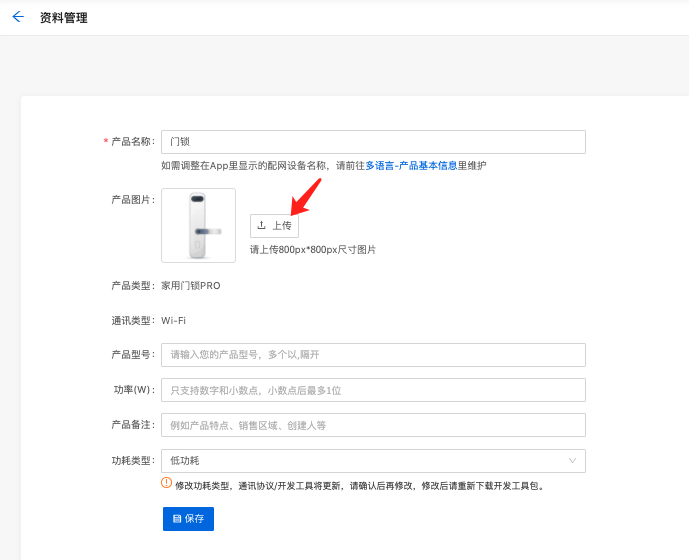Click the Wi-Fi communication type value
This screenshot has height=560, width=689.
point(173,321)
